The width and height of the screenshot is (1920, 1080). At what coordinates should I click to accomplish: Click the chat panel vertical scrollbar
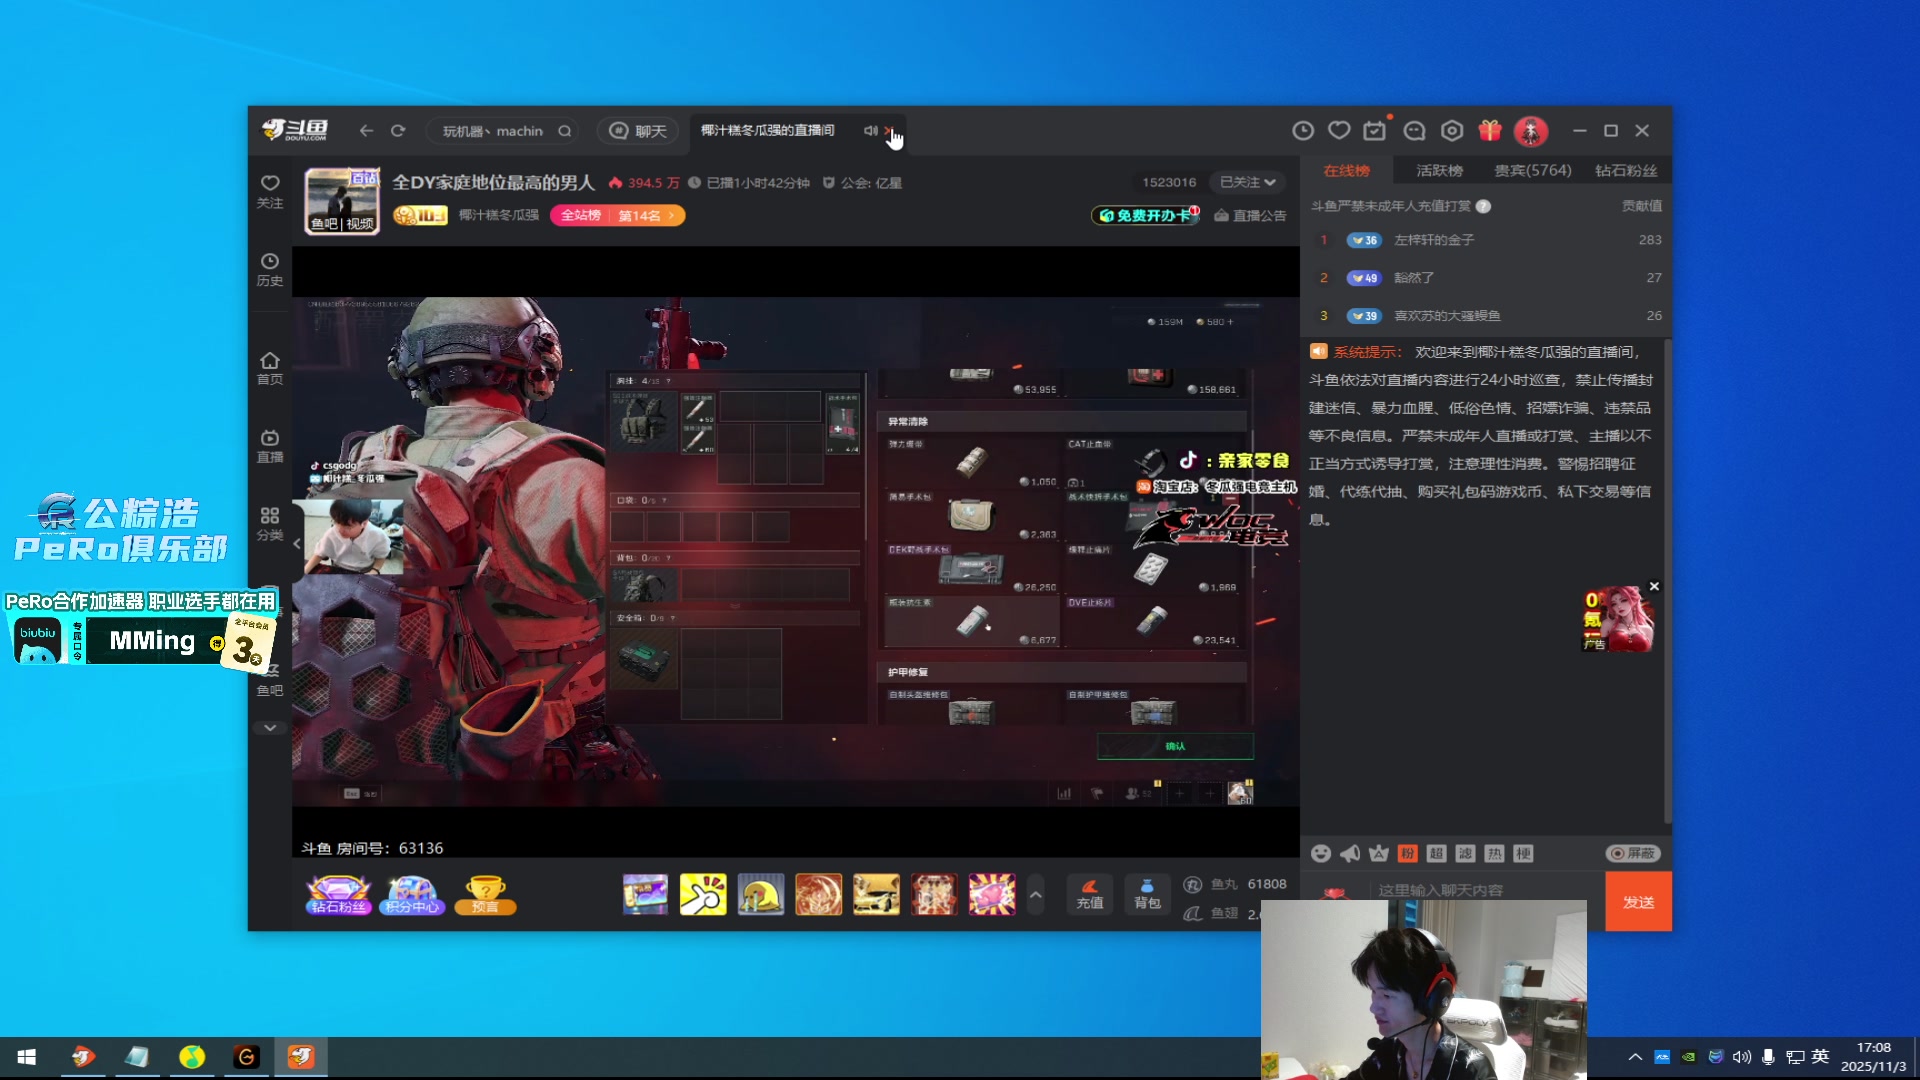1667,580
